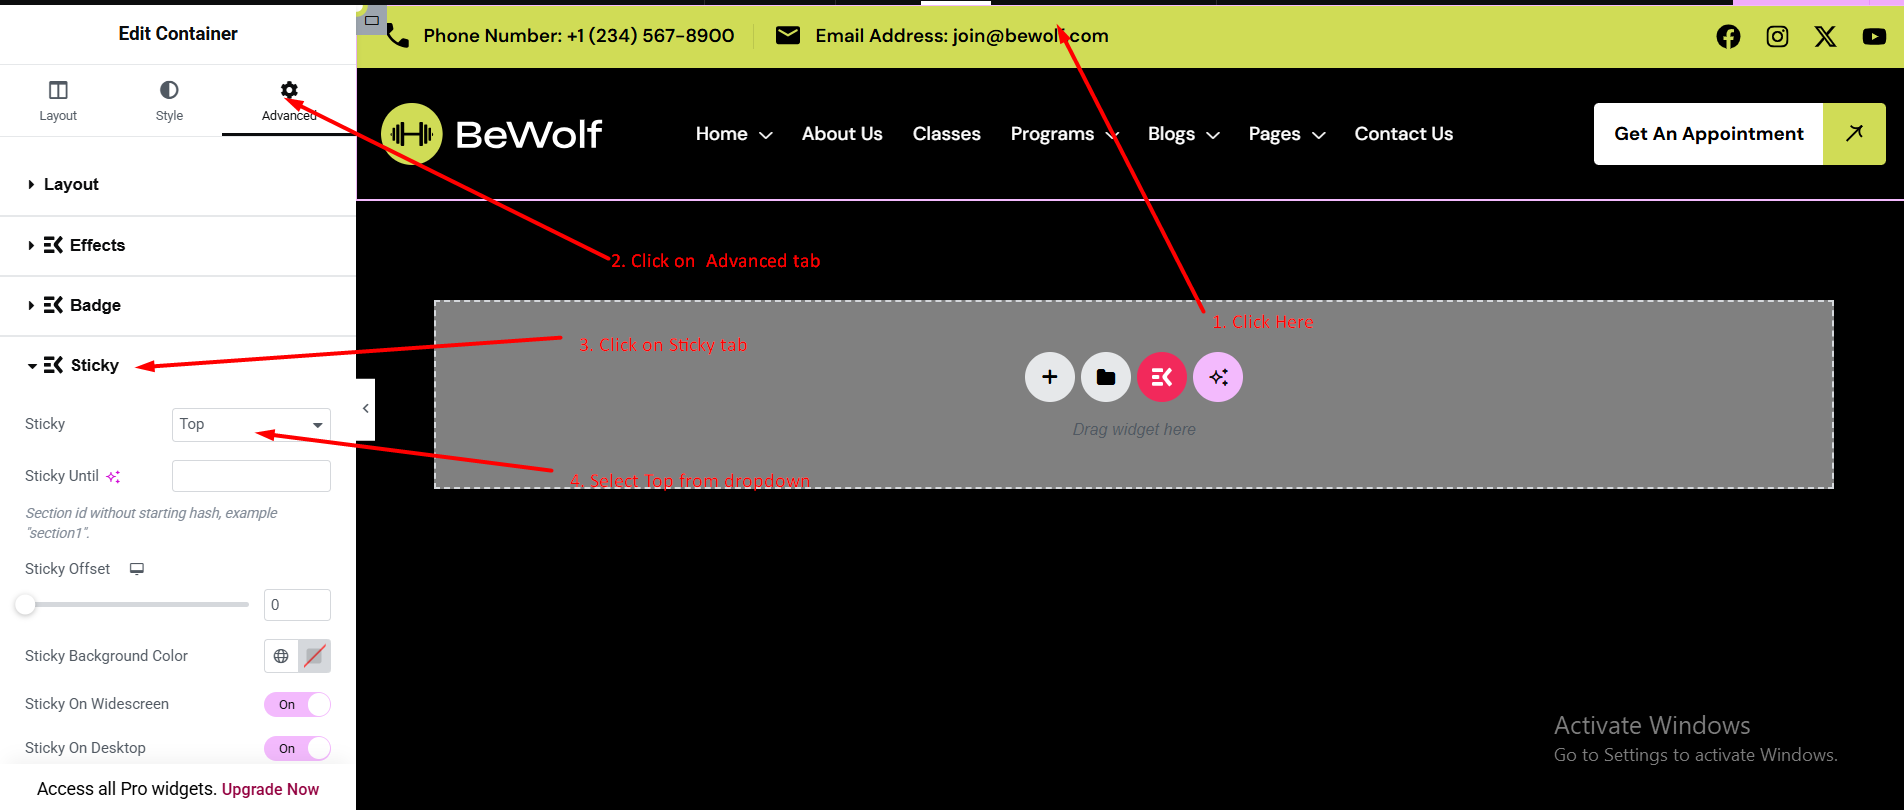Collapse the editor panel with the arrow handle

(366, 409)
